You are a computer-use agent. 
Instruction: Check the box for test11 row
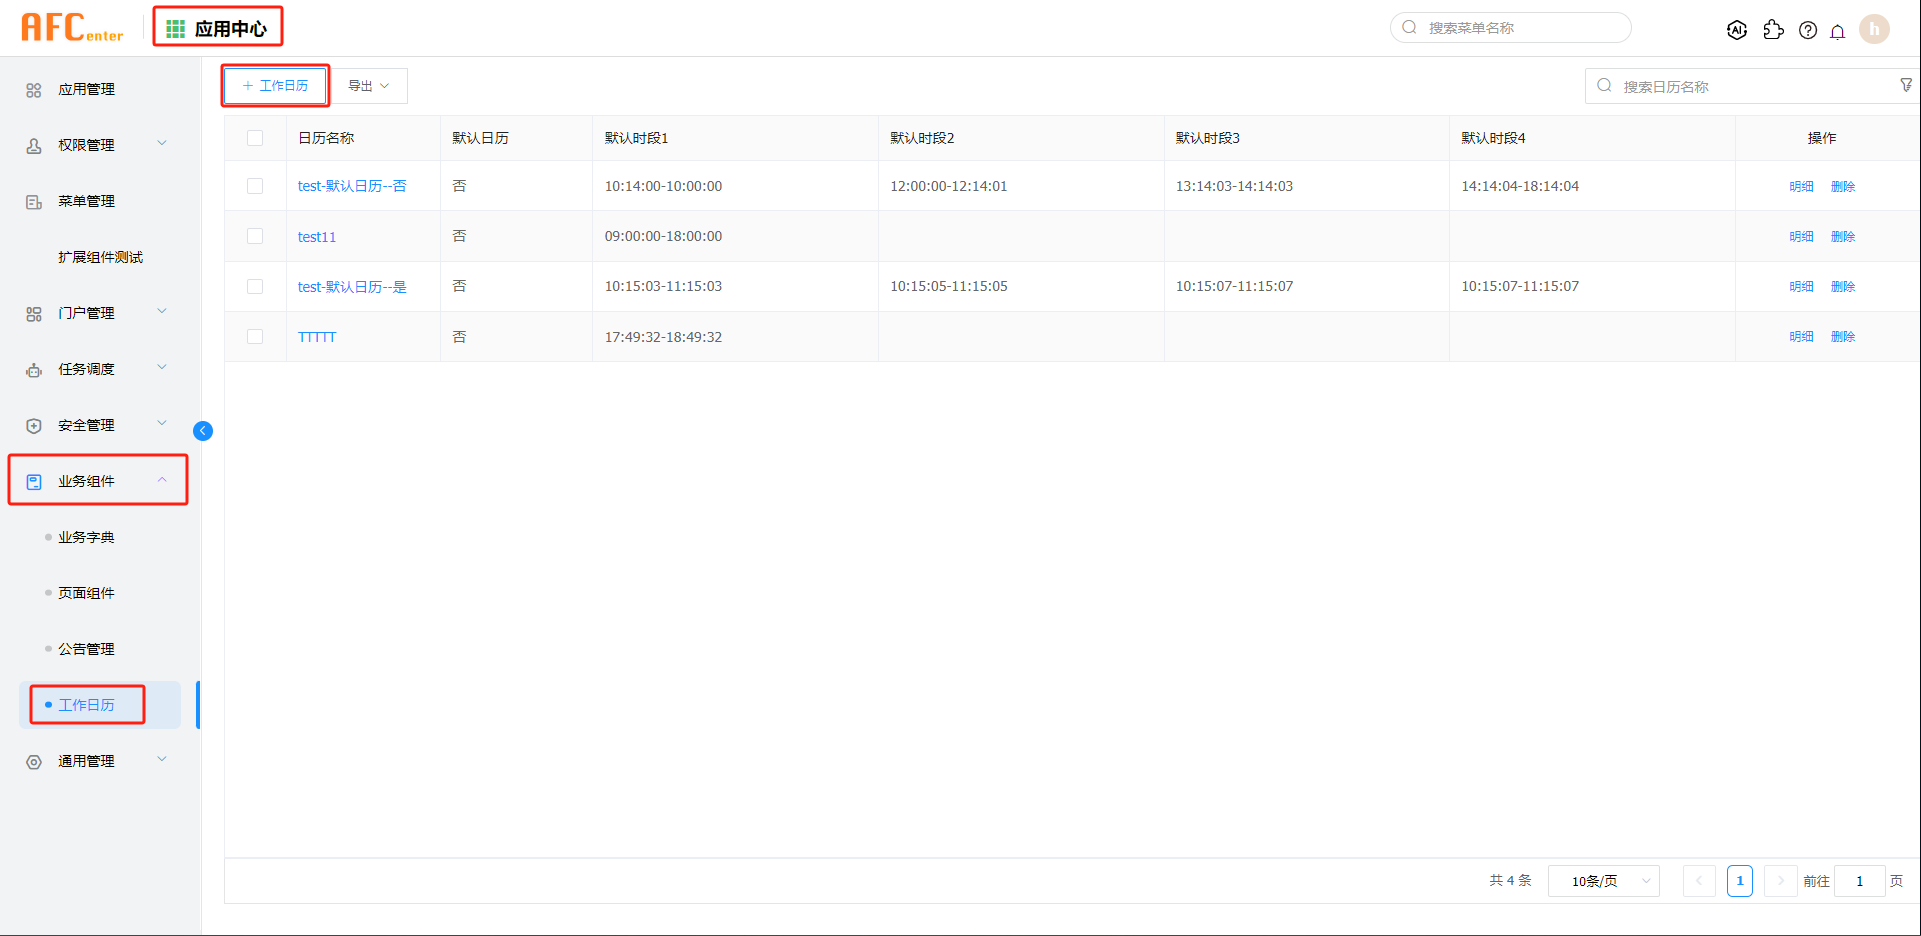click(x=255, y=236)
